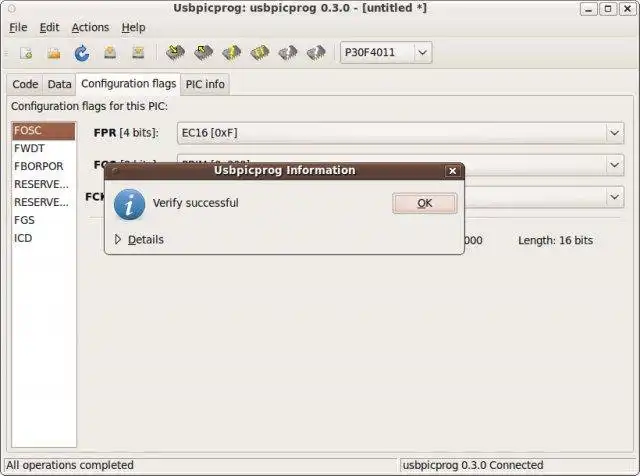Minimize the Usbpicprog main window

tap(589, 9)
